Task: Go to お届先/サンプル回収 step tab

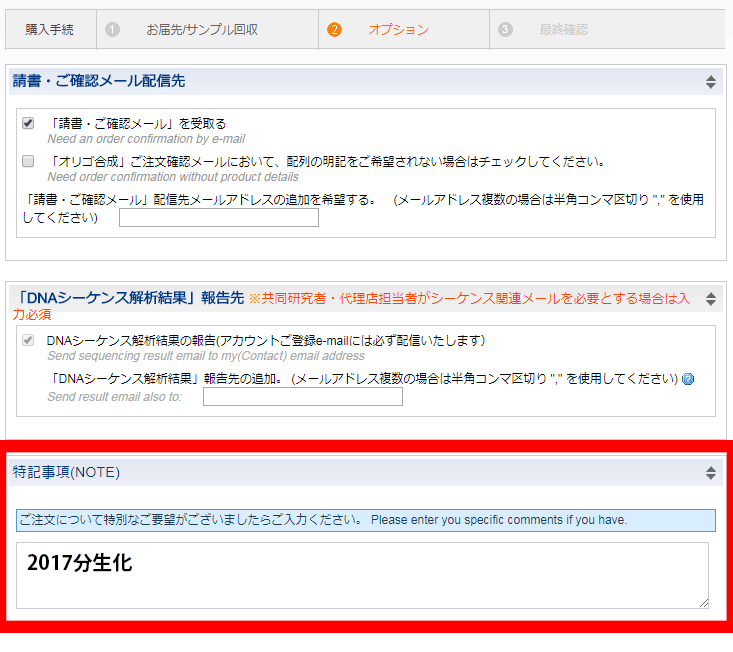Action: [207, 29]
